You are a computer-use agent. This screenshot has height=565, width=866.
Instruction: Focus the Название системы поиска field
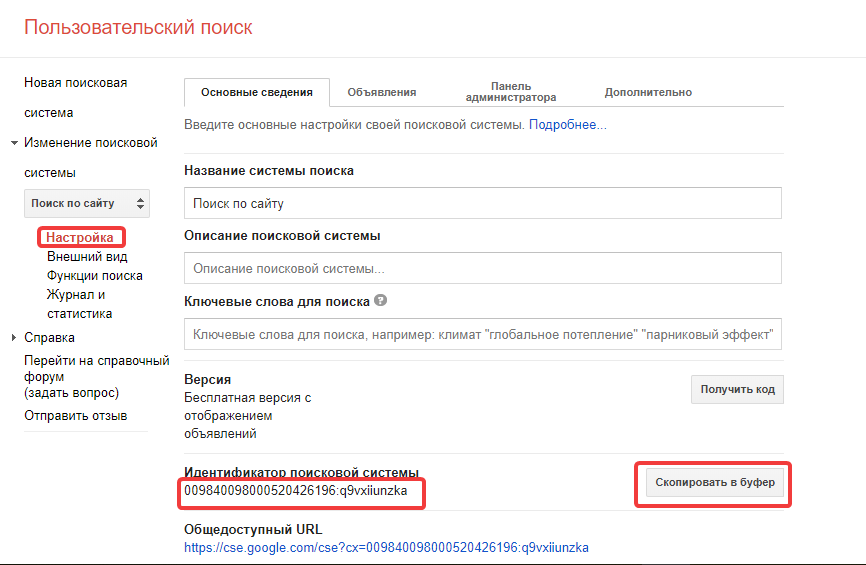483,203
